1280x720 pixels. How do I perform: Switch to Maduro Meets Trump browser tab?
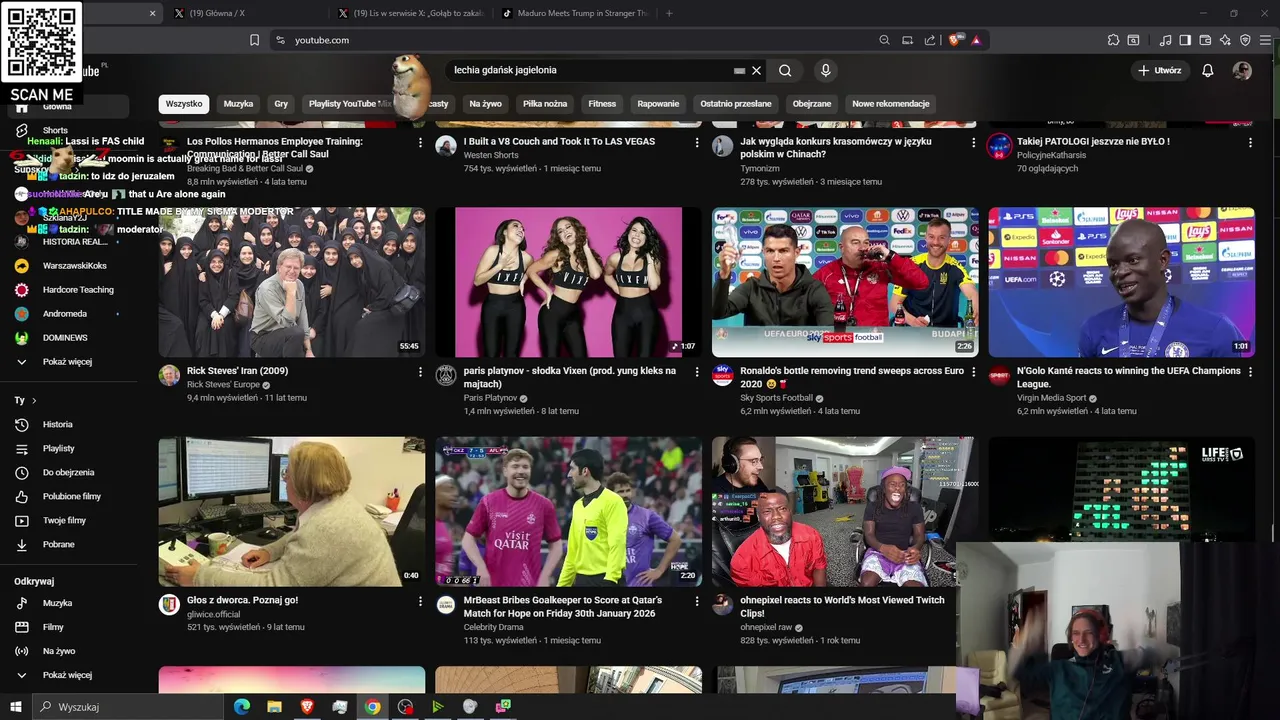coord(575,13)
